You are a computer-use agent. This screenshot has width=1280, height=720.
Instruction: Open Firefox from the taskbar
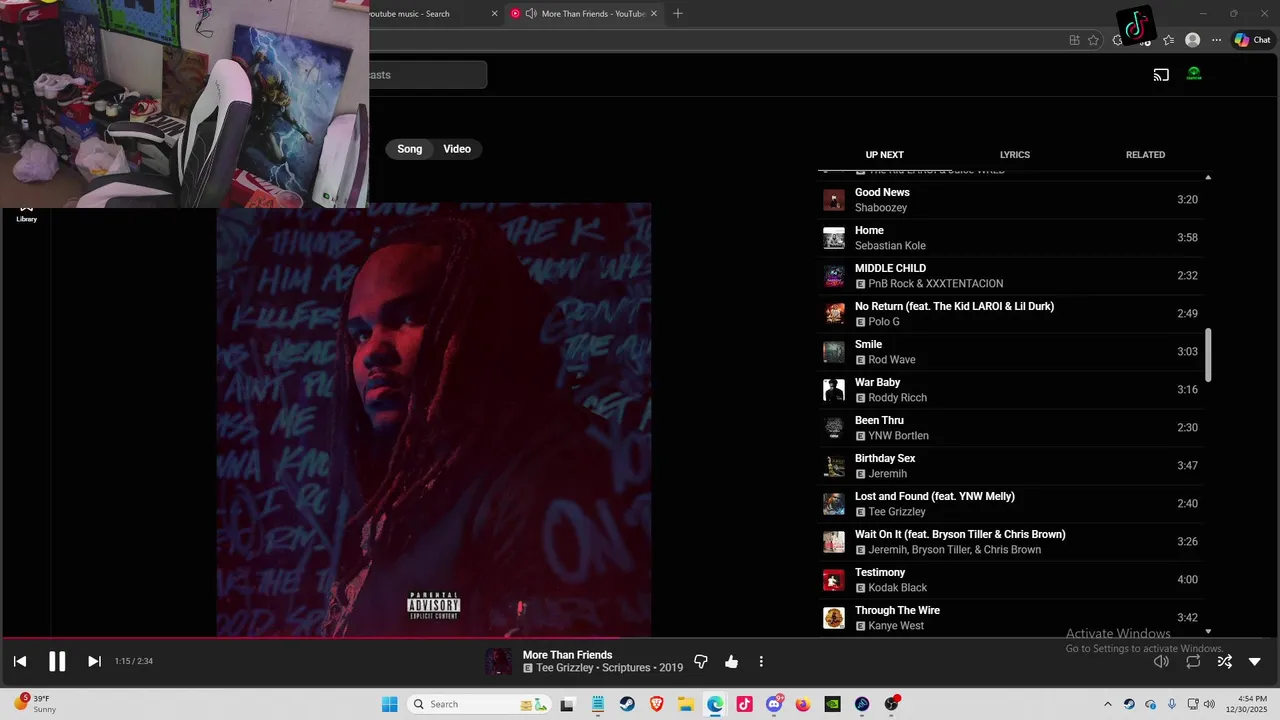803,704
